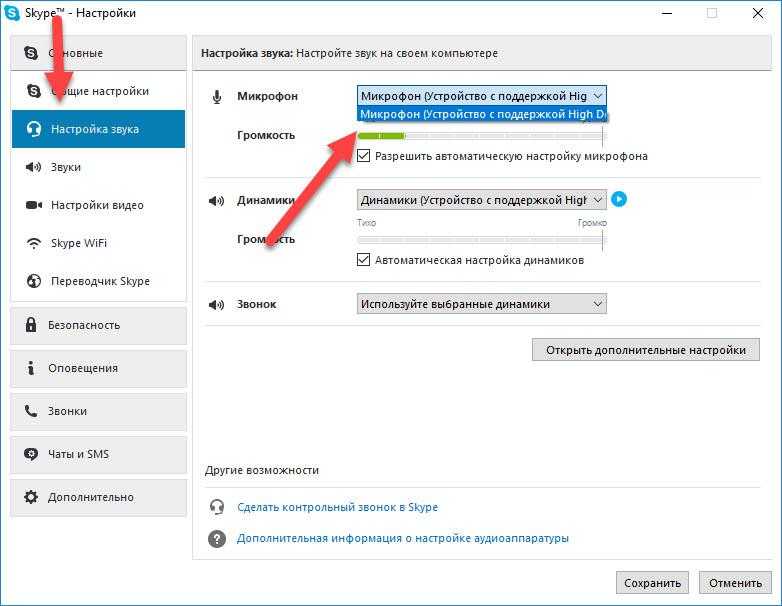782x606 pixels.
Task: Click the chat bubble icon for Чаты и SMS
Action: coord(31,454)
